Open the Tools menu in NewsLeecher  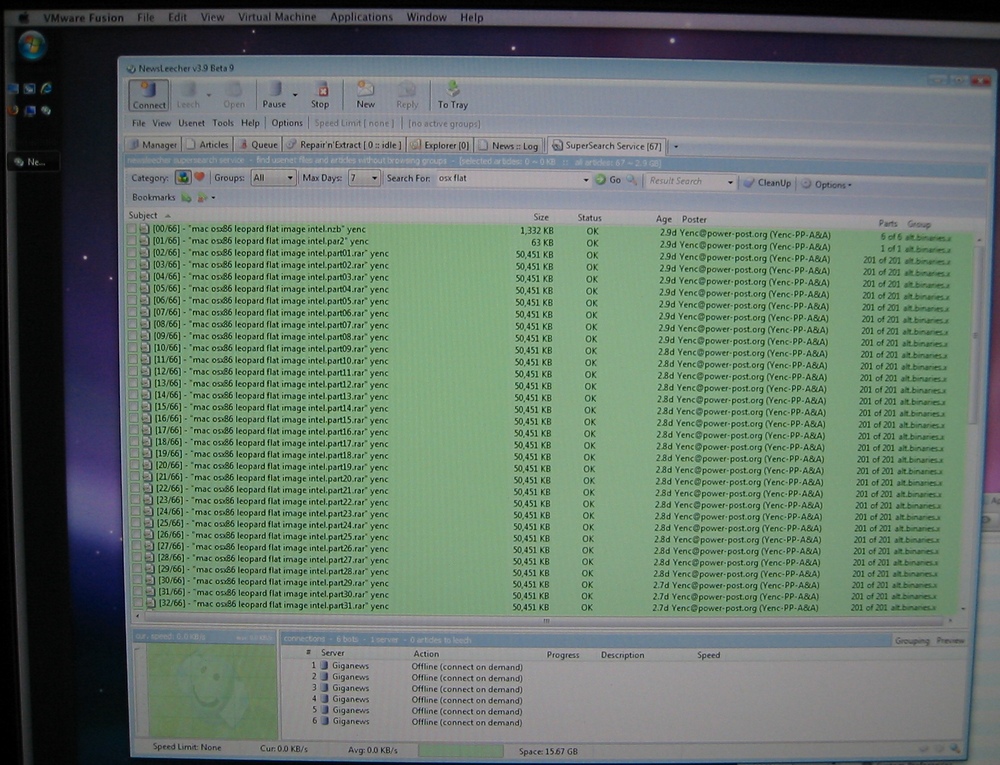[x=223, y=123]
